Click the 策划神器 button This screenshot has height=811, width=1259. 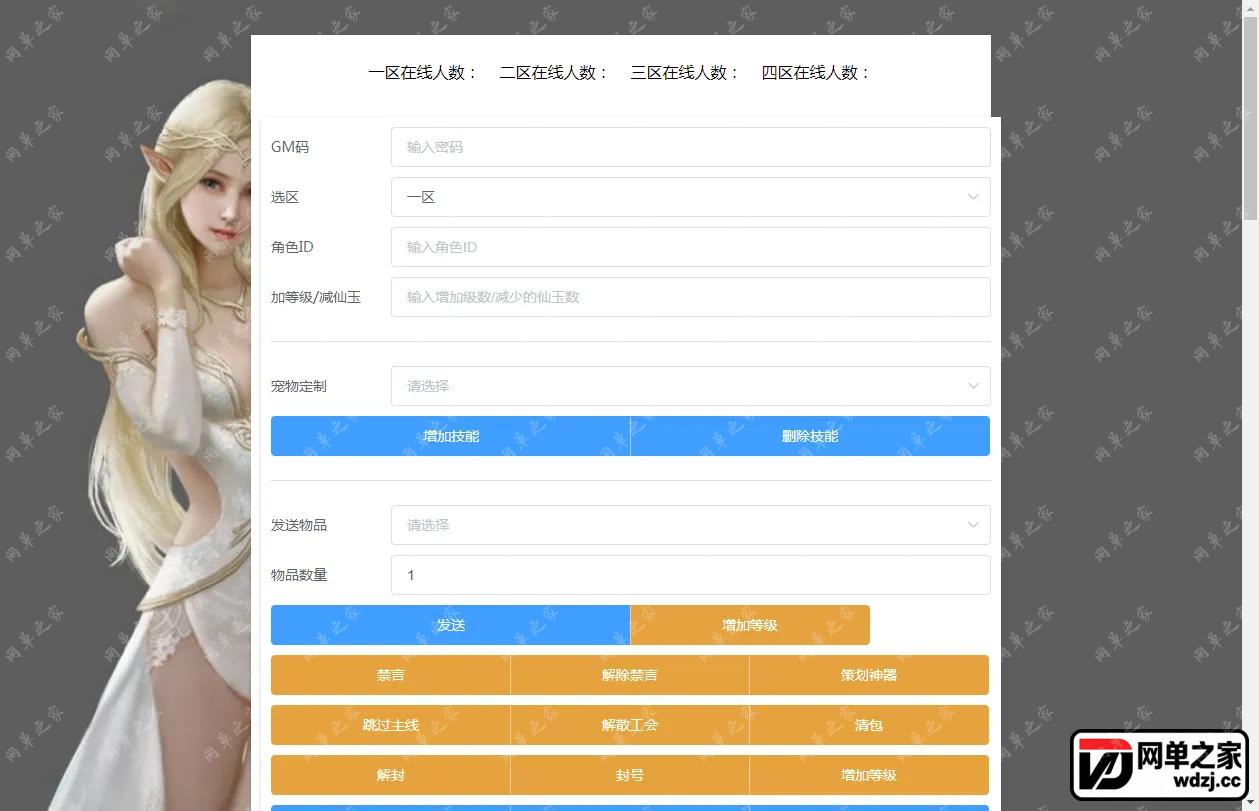coord(869,675)
